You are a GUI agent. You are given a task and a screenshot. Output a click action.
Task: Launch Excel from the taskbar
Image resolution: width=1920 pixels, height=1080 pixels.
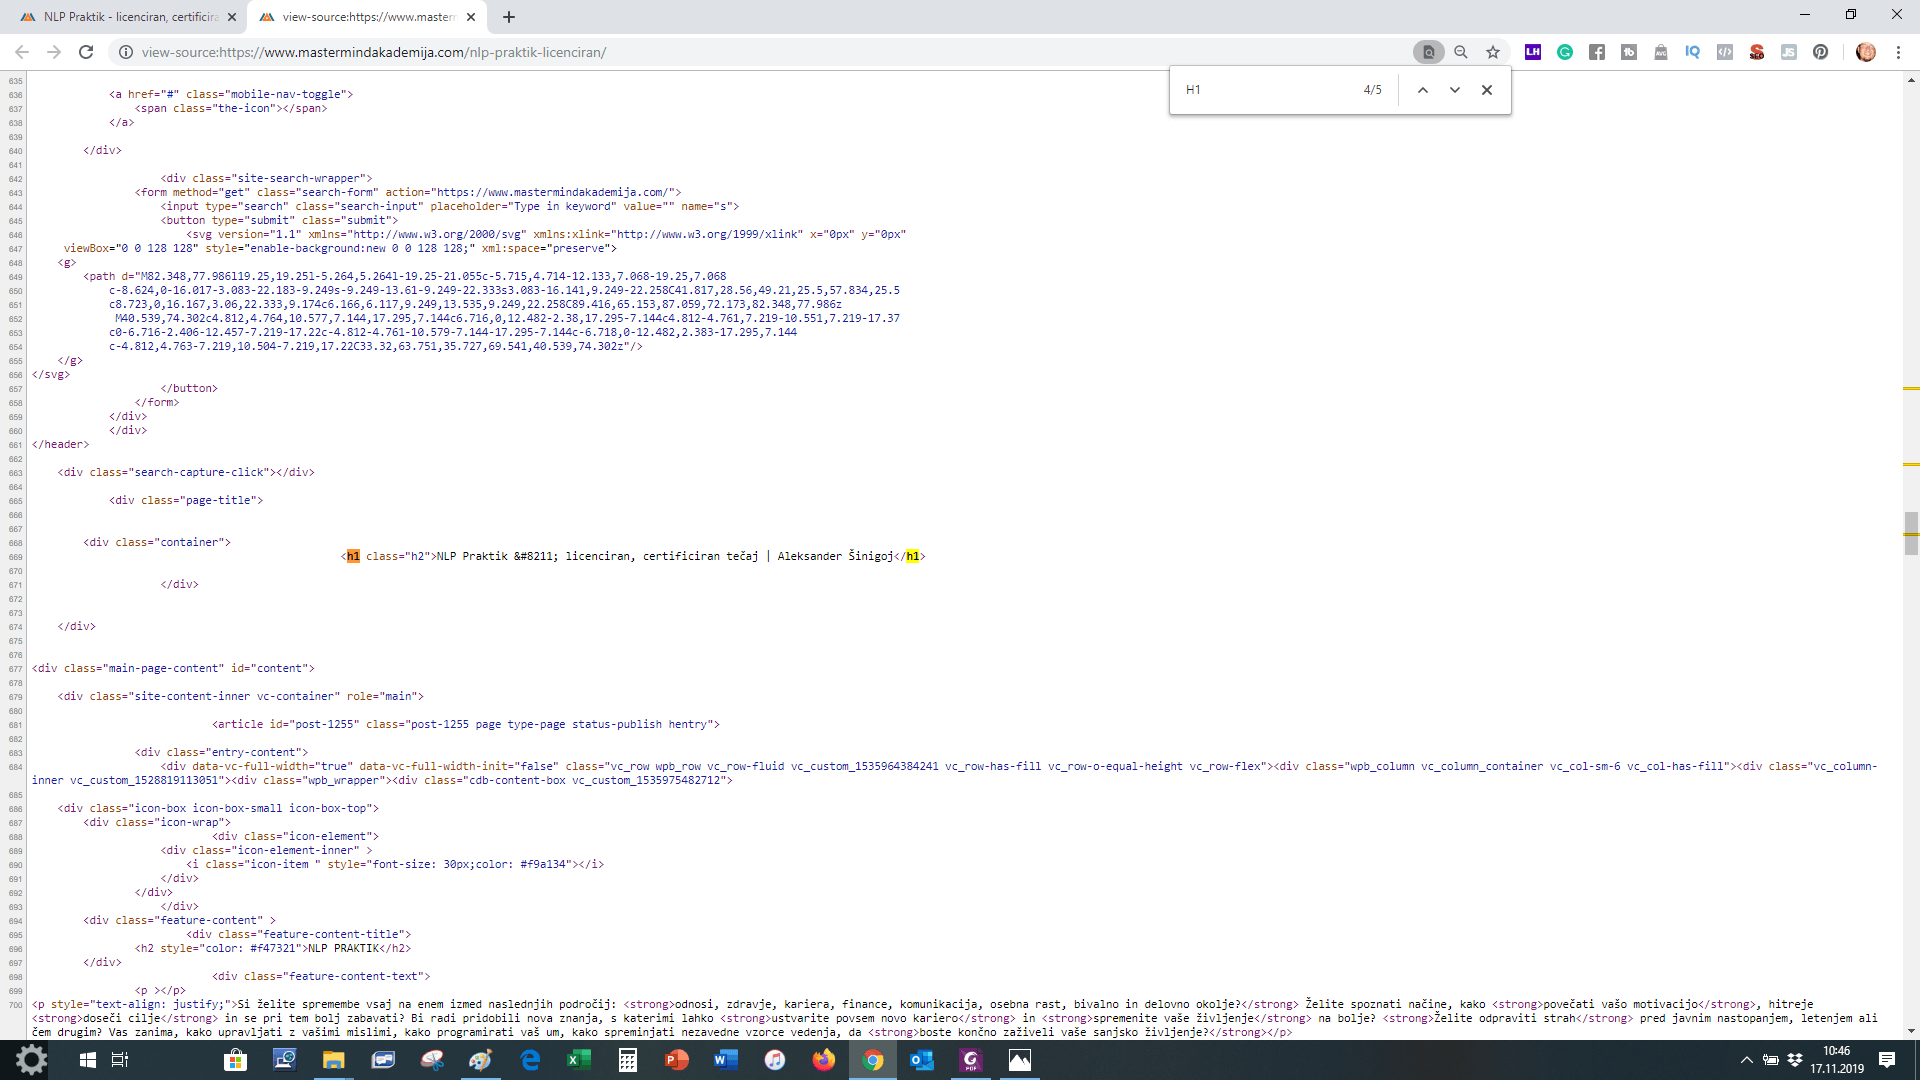(x=579, y=1060)
